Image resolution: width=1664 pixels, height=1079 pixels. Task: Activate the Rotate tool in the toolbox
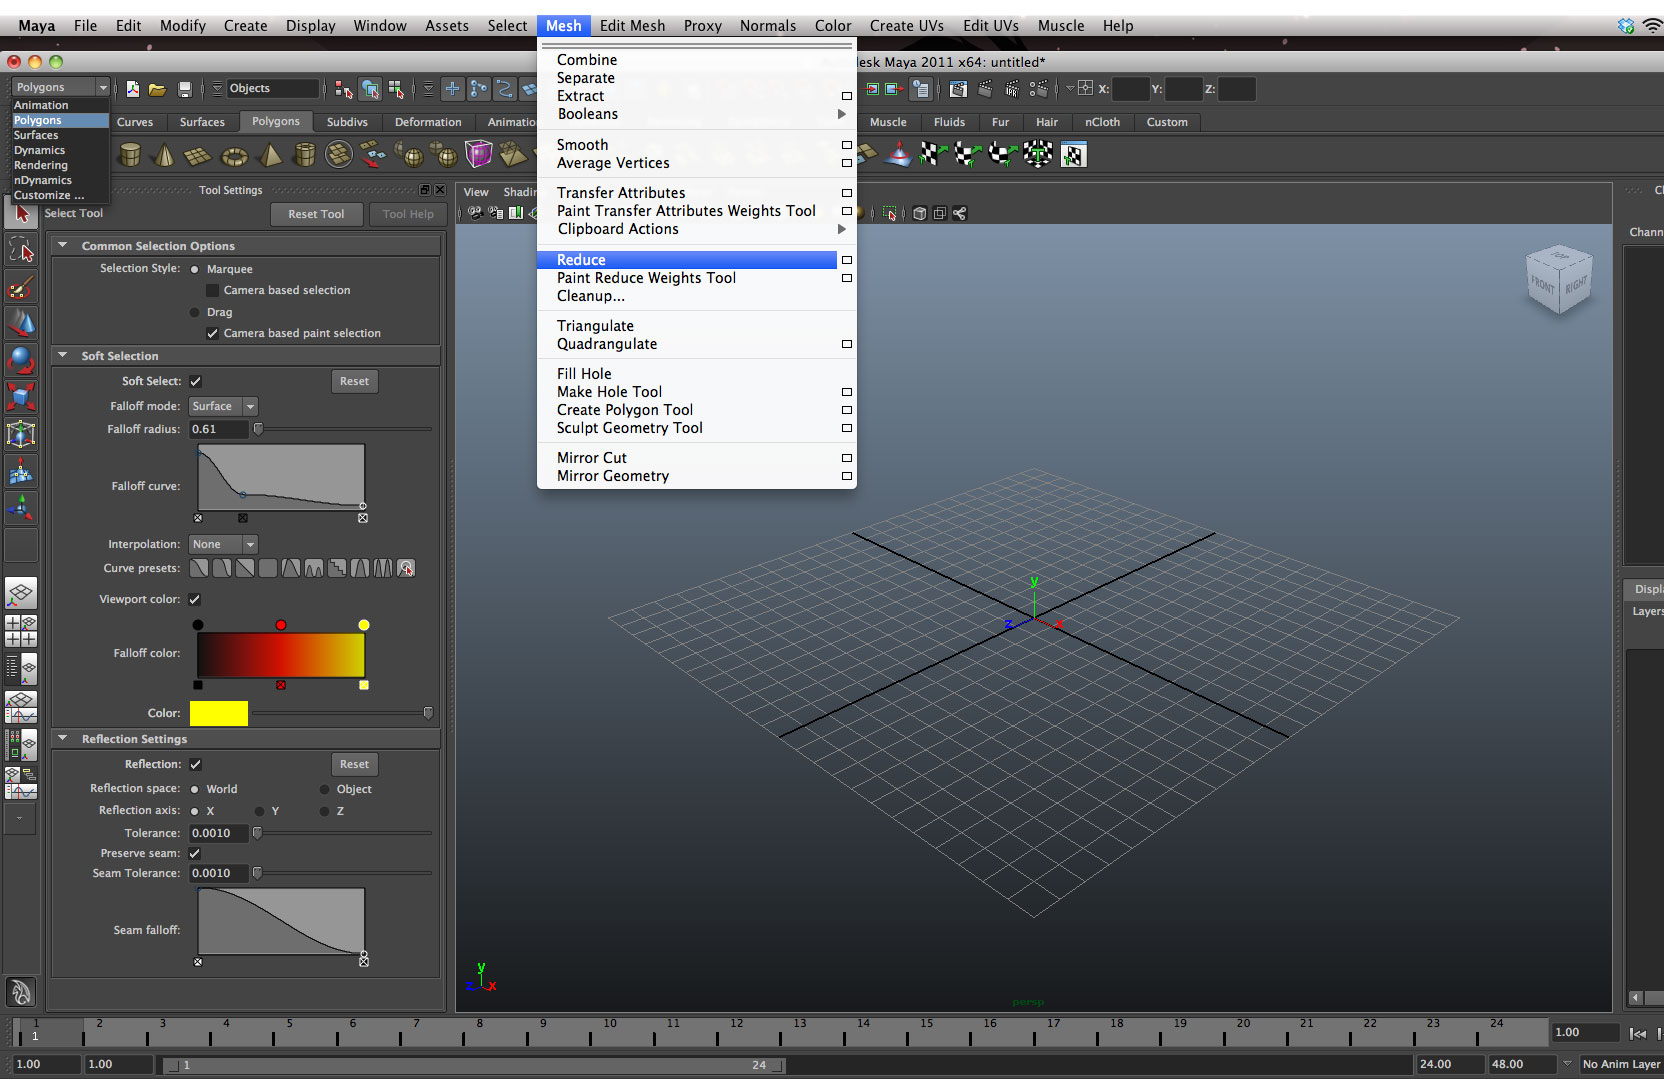tap(21, 360)
